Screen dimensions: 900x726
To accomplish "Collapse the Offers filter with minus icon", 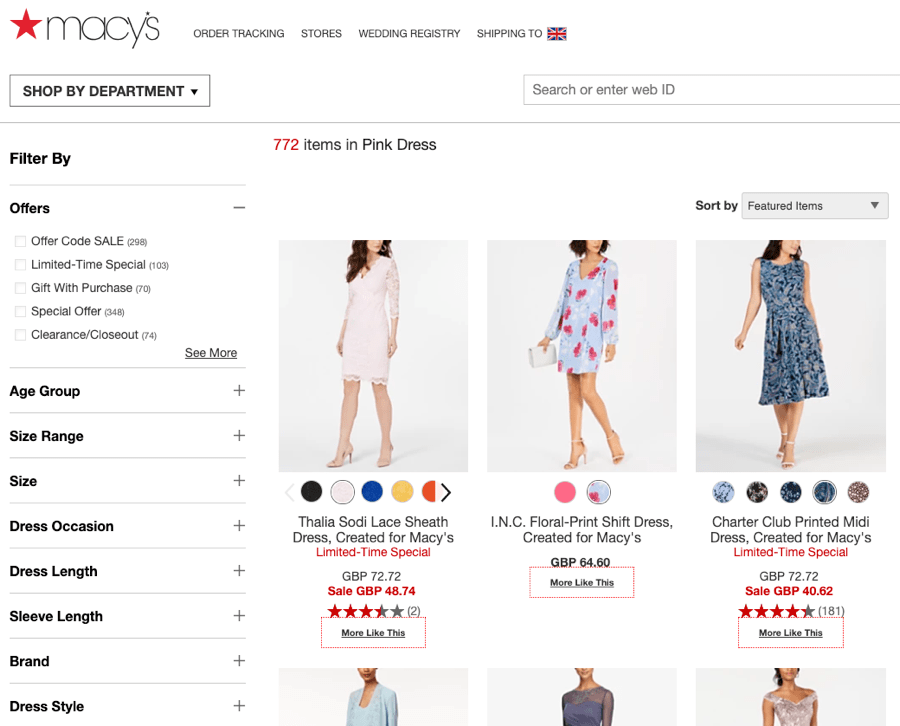I will click(x=239, y=208).
